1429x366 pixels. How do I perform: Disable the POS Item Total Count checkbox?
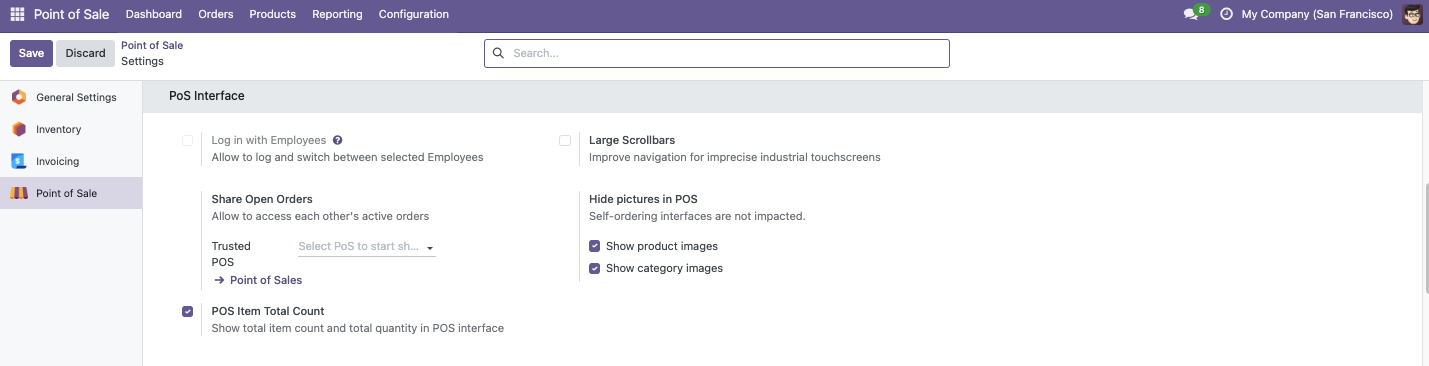(x=187, y=311)
